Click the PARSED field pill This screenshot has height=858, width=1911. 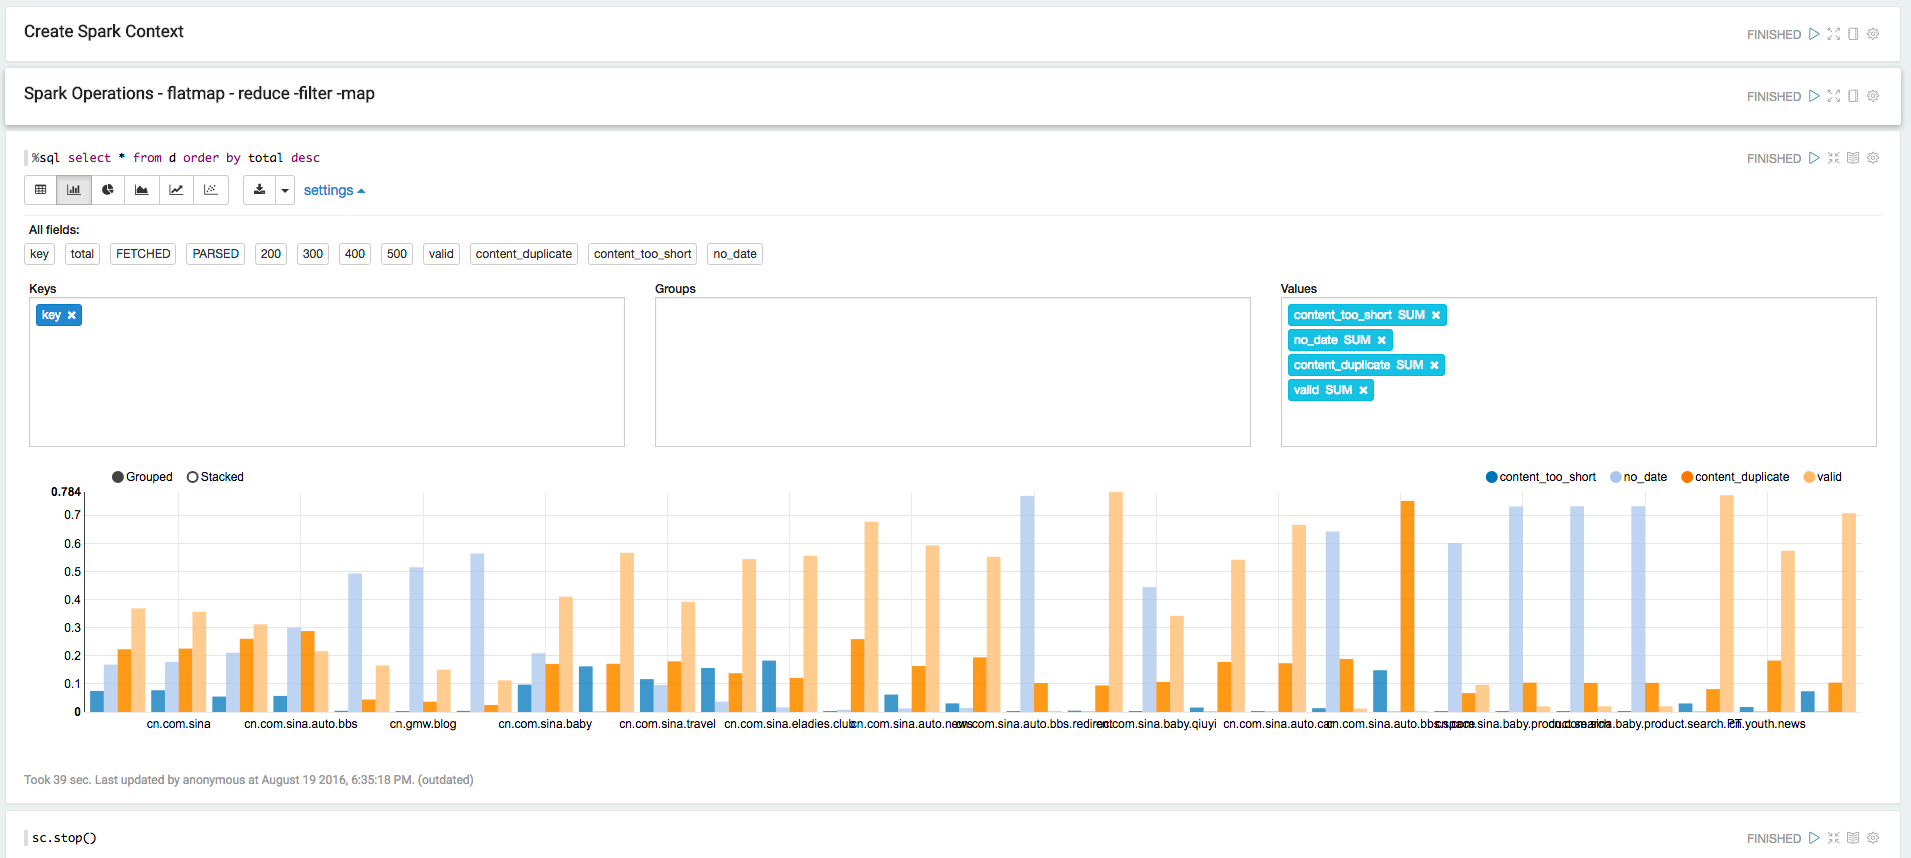[216, 254]
